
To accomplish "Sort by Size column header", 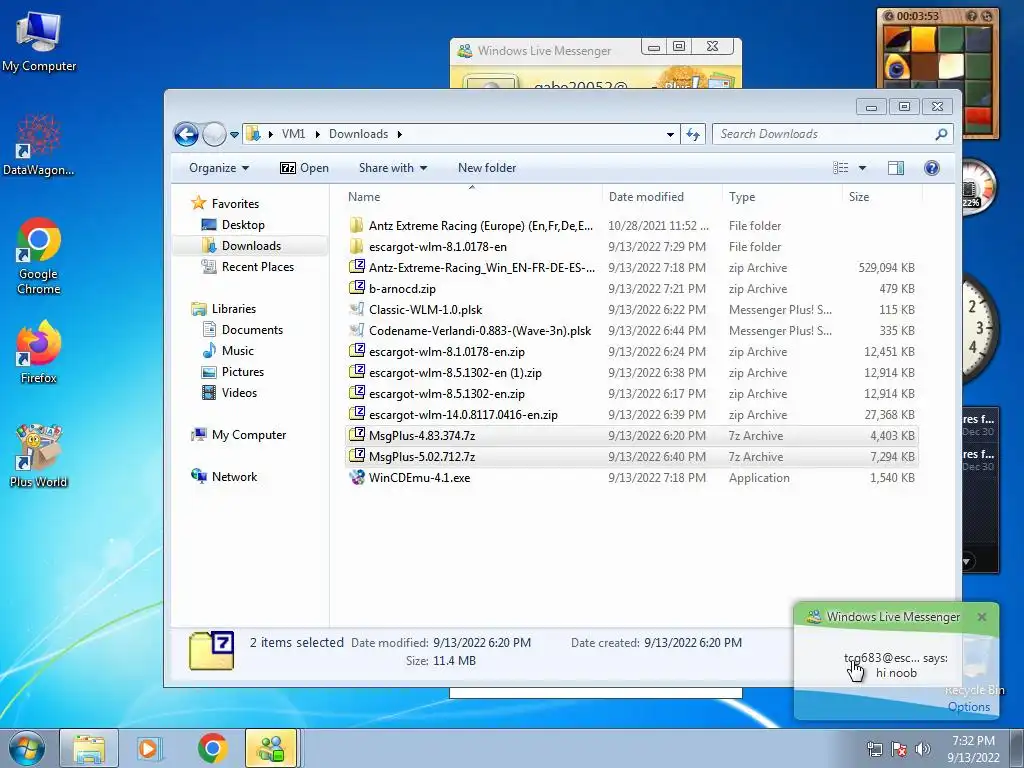I will (x=882, y=197).
